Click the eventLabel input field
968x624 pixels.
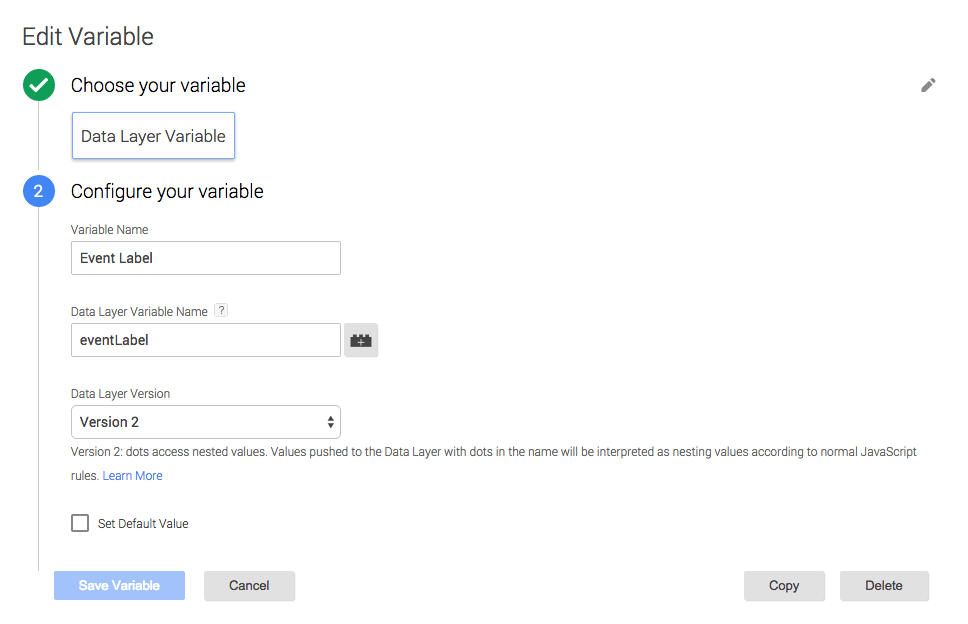(x=206, y=340)
